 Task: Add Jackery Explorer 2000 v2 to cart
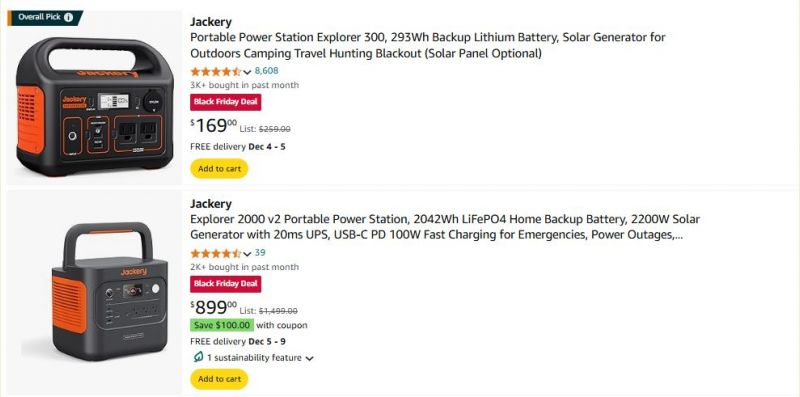219,379
